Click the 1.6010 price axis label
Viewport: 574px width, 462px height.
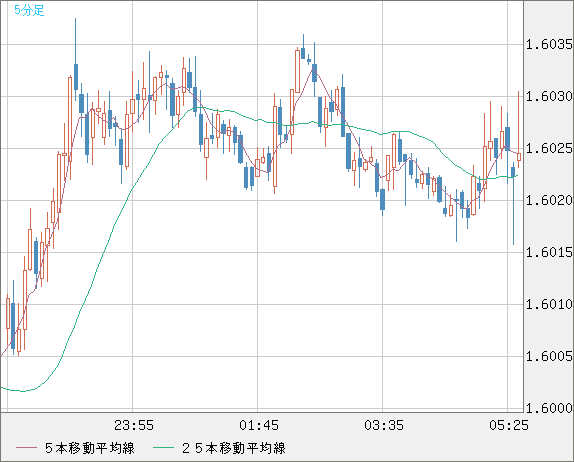coord(549,304)
